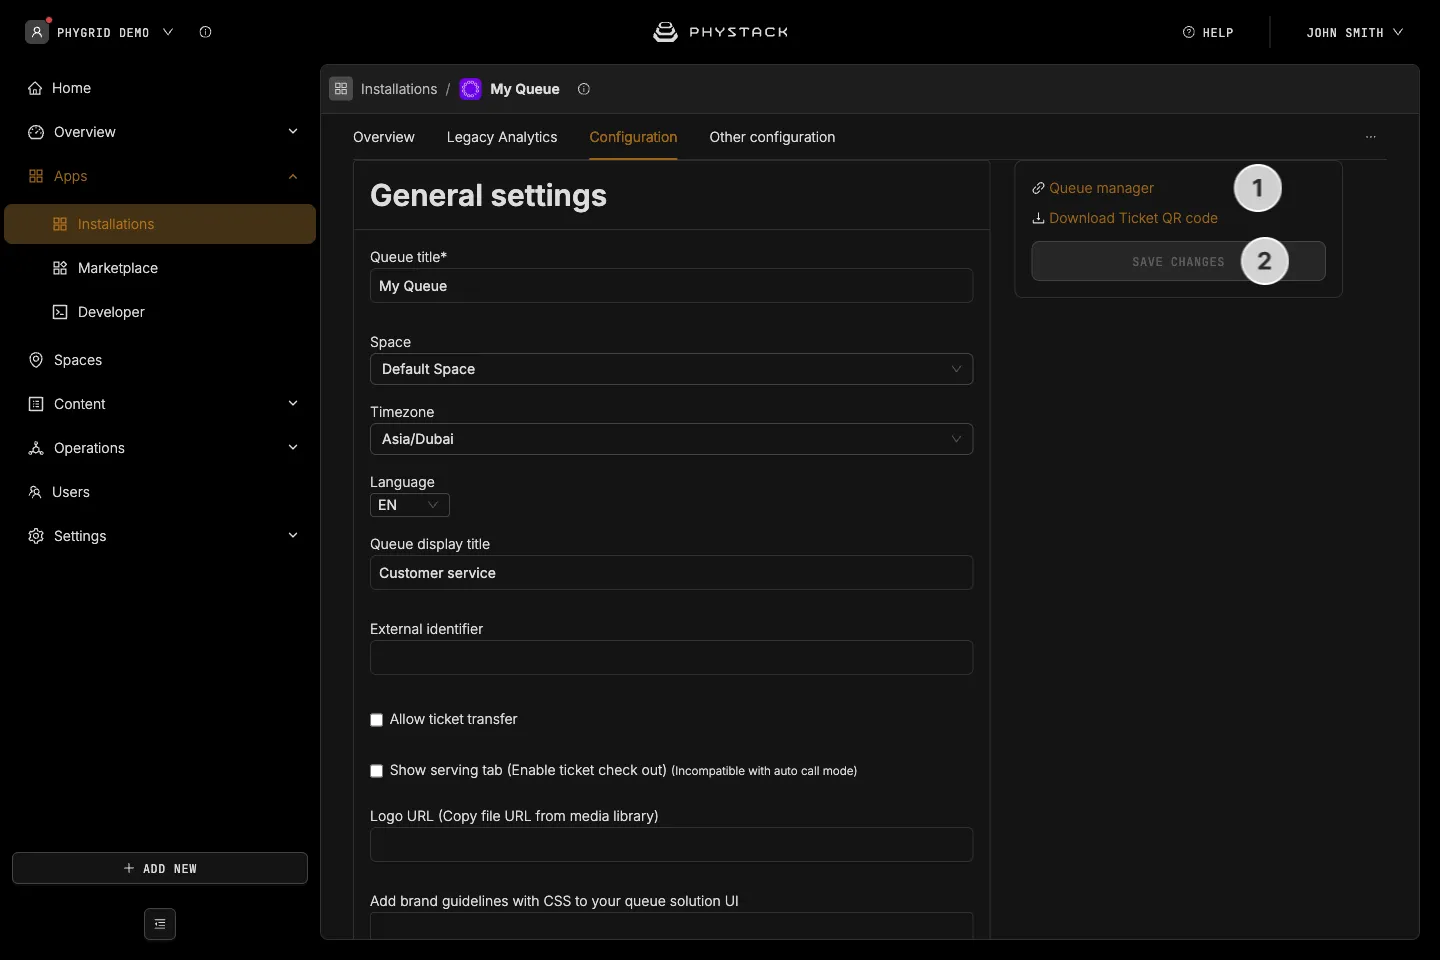The image size is (1440, 960).
Task: Switch to the Overview tab
Action: click(x=384, y=137)
